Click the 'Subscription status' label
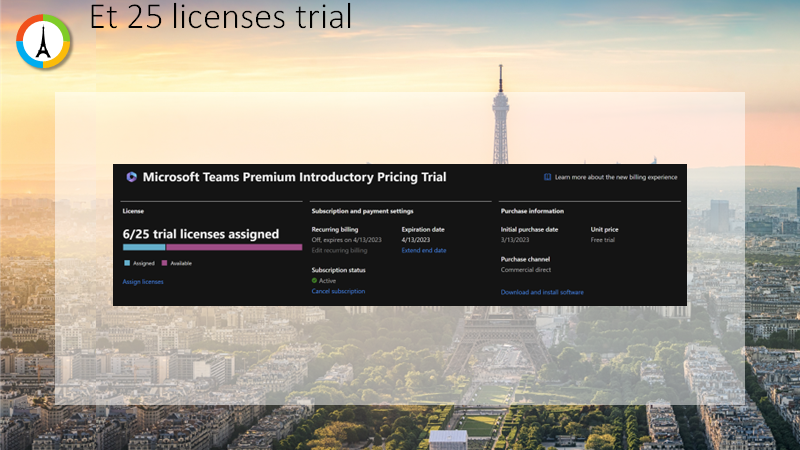This screenshot has width=800, height=450. coord(338,270)
